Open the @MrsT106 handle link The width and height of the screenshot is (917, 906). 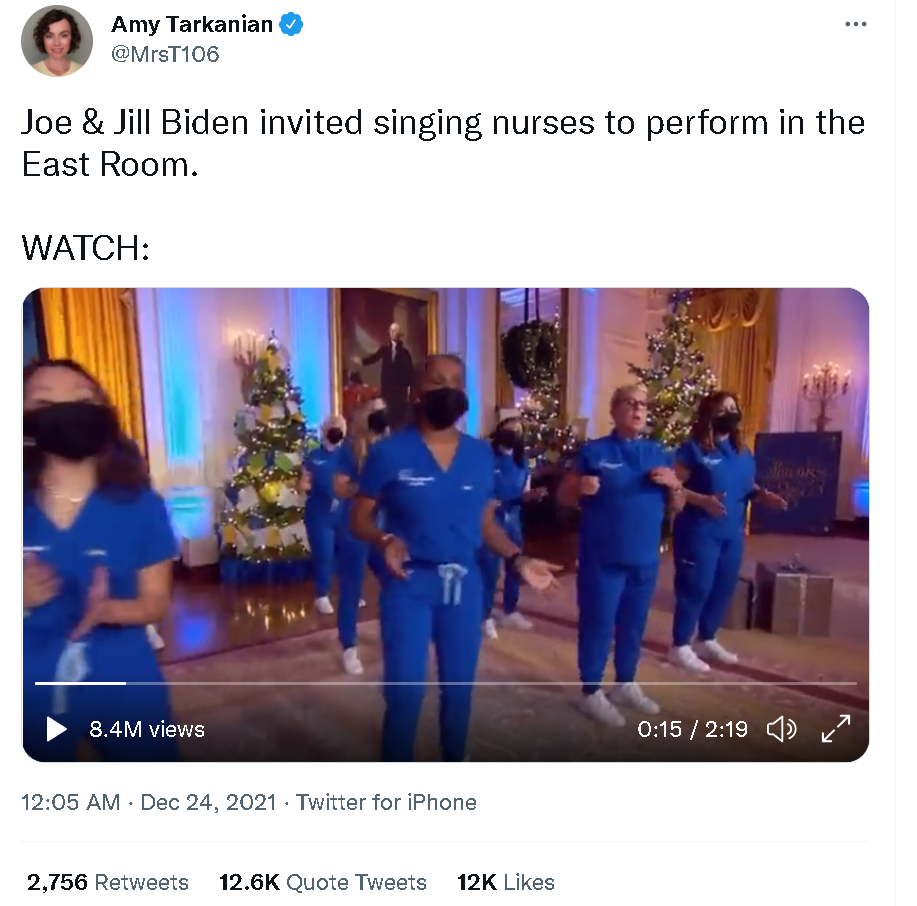tap(165, 54)
